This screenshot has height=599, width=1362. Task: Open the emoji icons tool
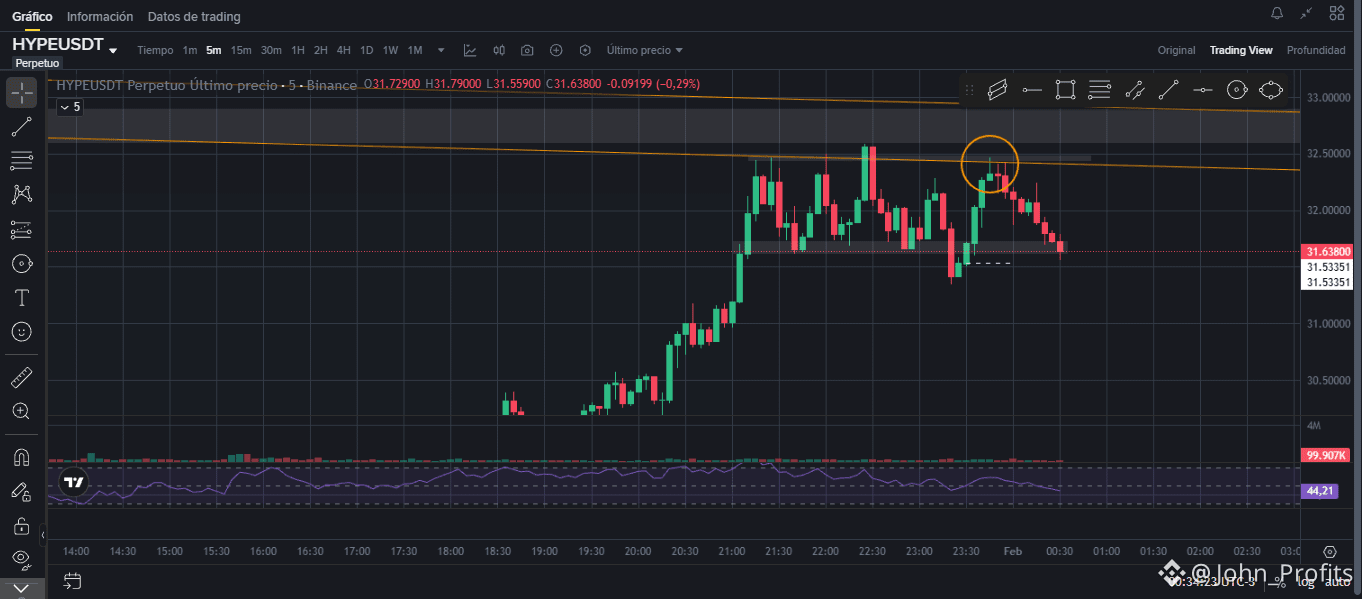click(22, 331)
